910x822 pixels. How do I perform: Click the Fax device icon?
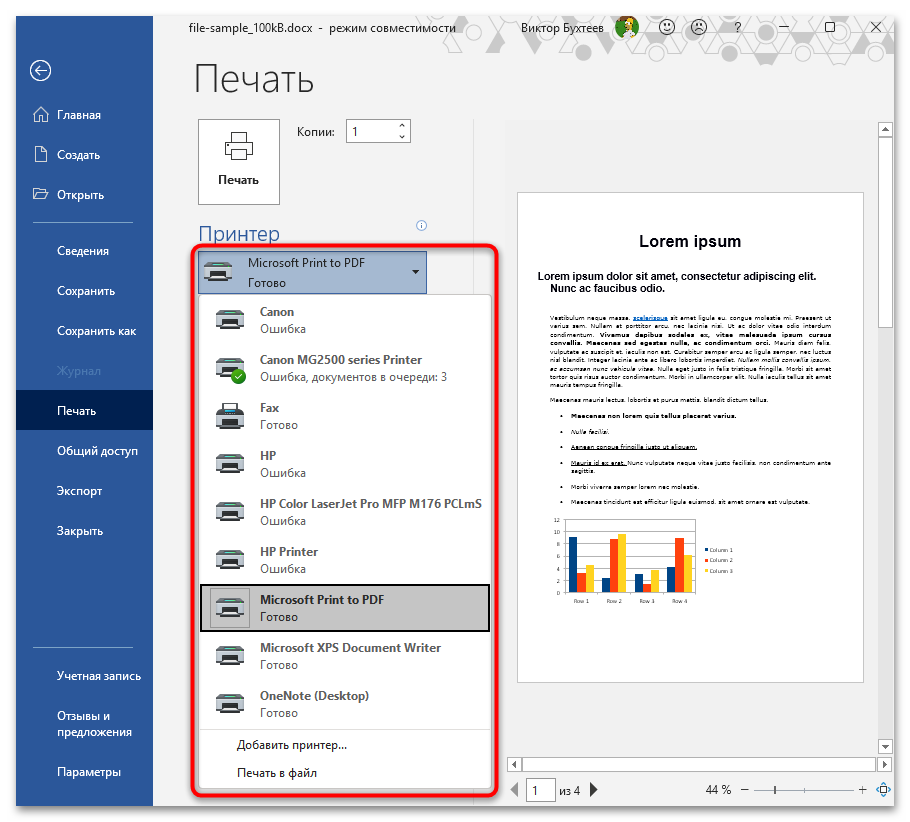pos(230,416)
